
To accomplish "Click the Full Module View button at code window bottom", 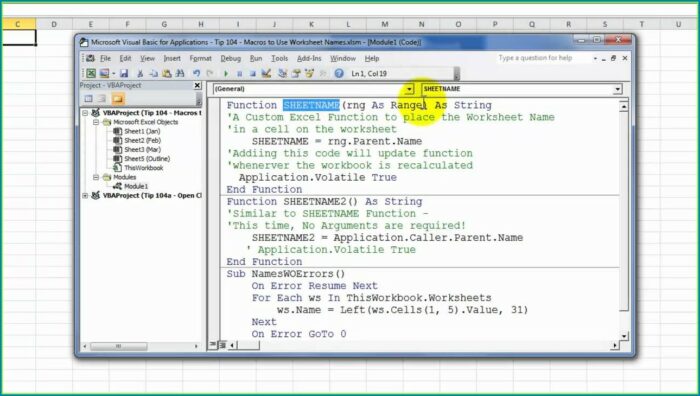I will [222, 345].
